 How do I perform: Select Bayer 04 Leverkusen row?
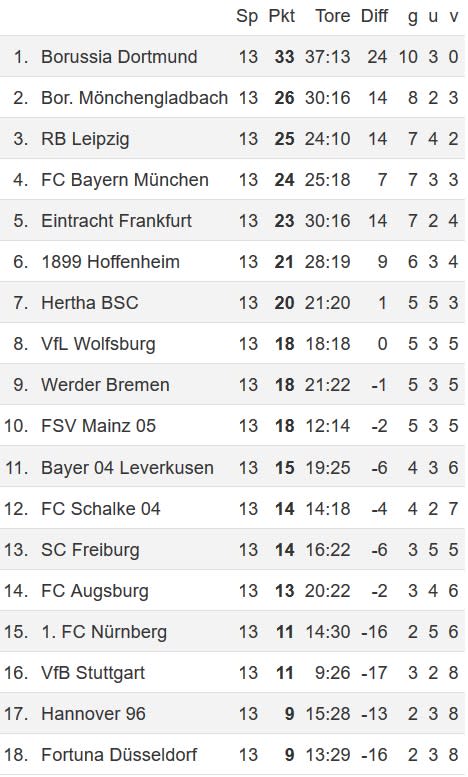232,467
